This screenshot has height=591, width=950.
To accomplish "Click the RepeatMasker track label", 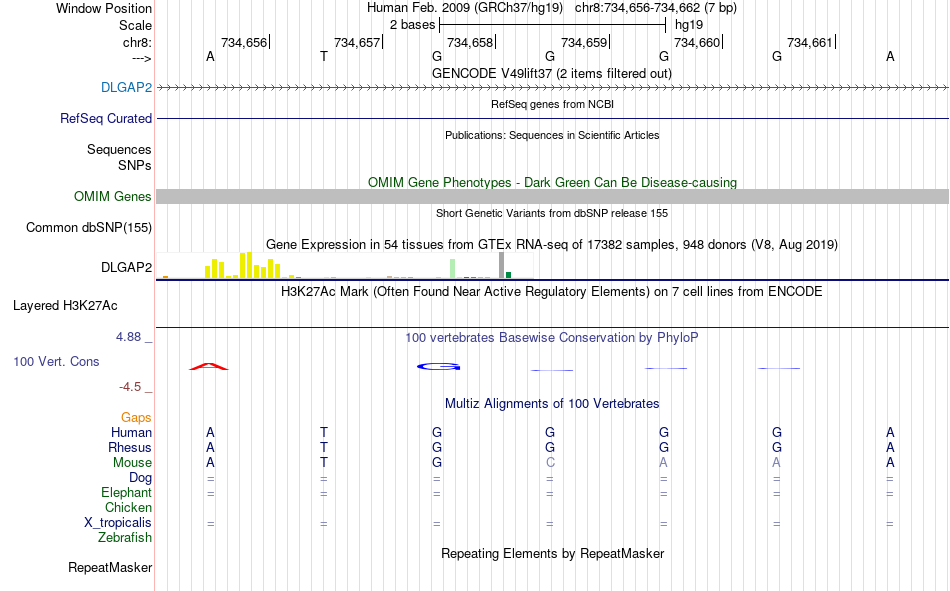I will (x=110, y=567).
